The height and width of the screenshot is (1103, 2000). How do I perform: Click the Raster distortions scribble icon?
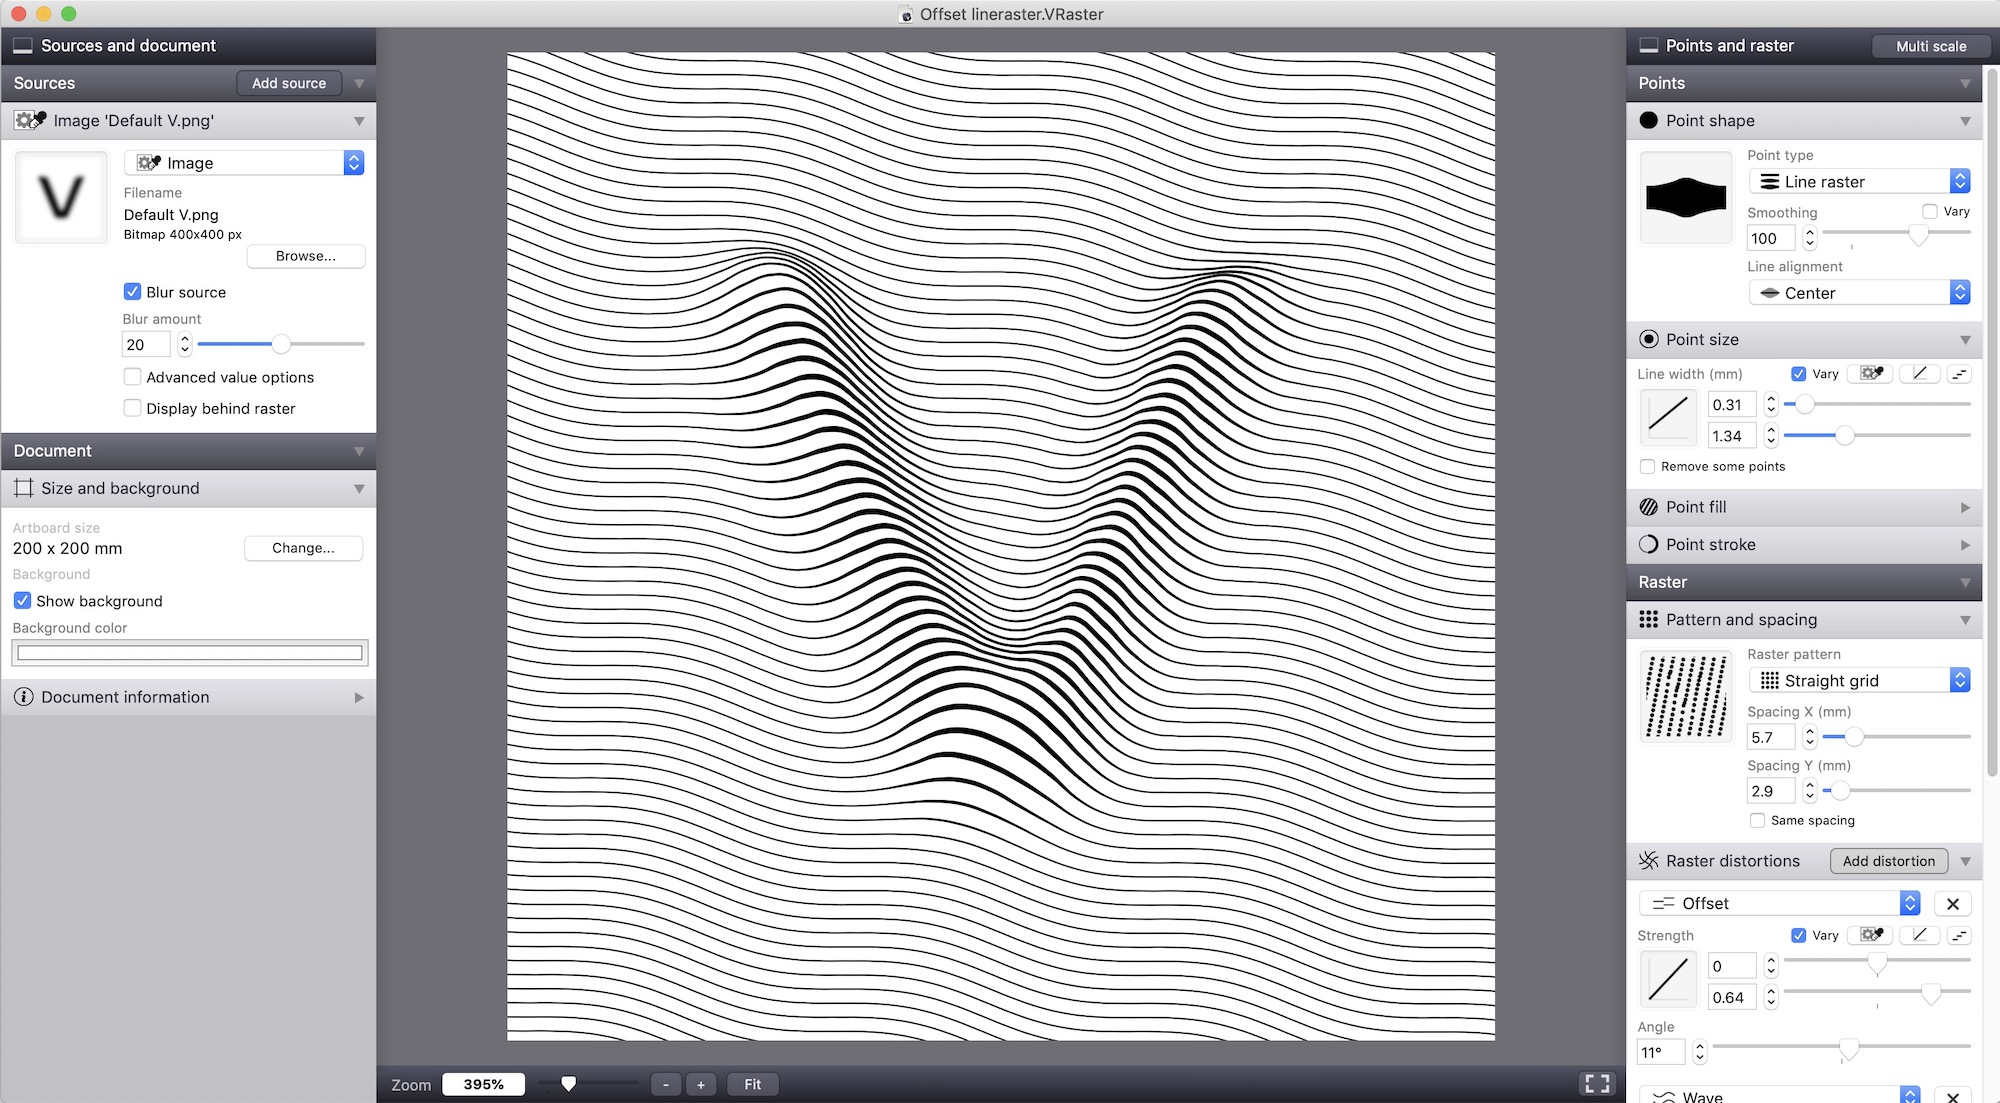[x=1648, y=860]
